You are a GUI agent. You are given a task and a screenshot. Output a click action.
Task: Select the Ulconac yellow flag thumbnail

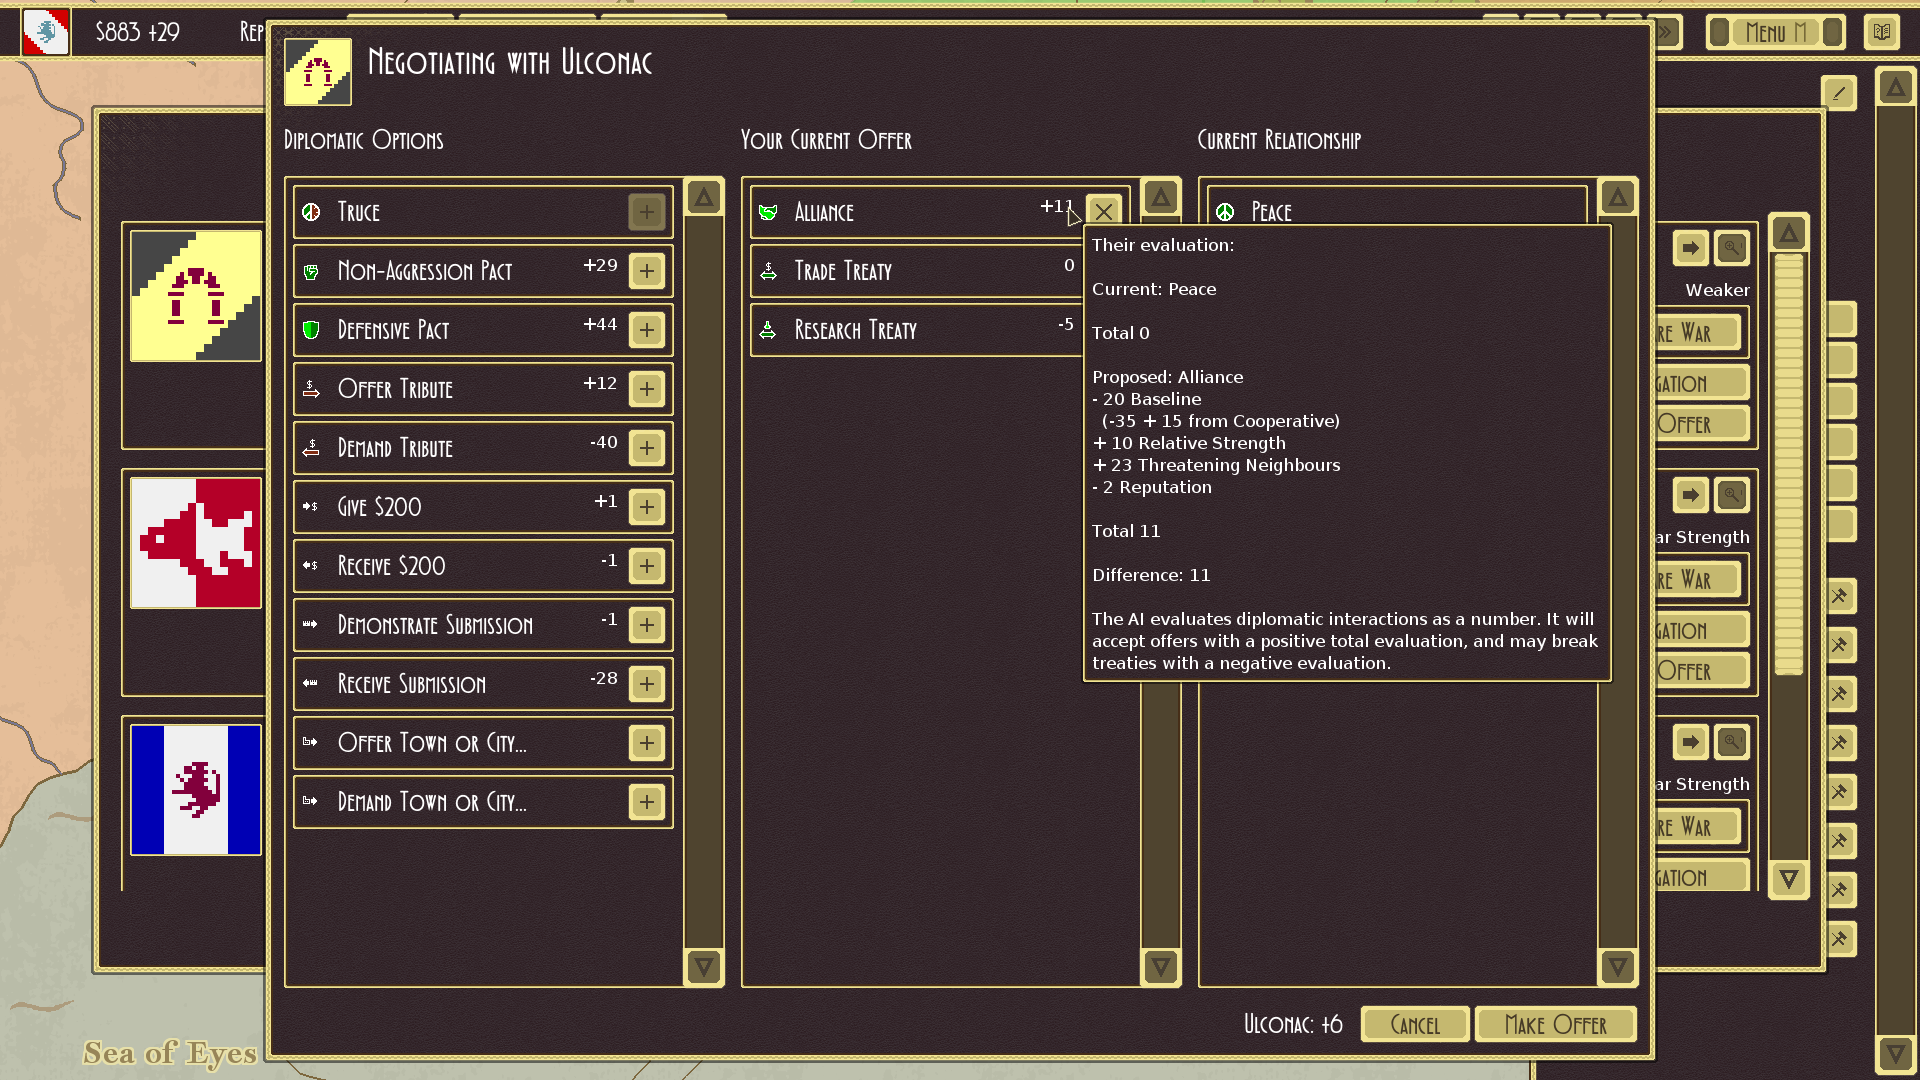(196, 296)
